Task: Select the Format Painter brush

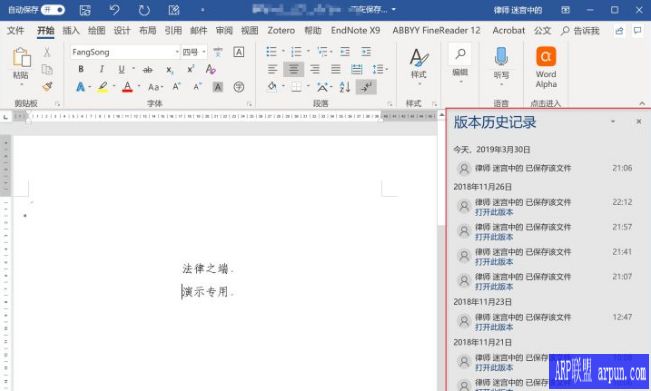Action: point(47,86)
